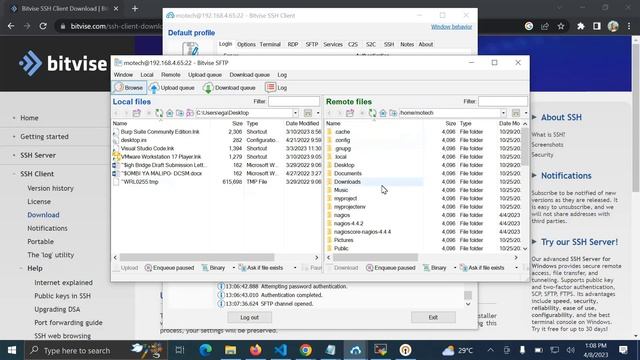Screen dimensions: 640x360
Task: Select the remote Pictures folder
Action: point(344,240)
